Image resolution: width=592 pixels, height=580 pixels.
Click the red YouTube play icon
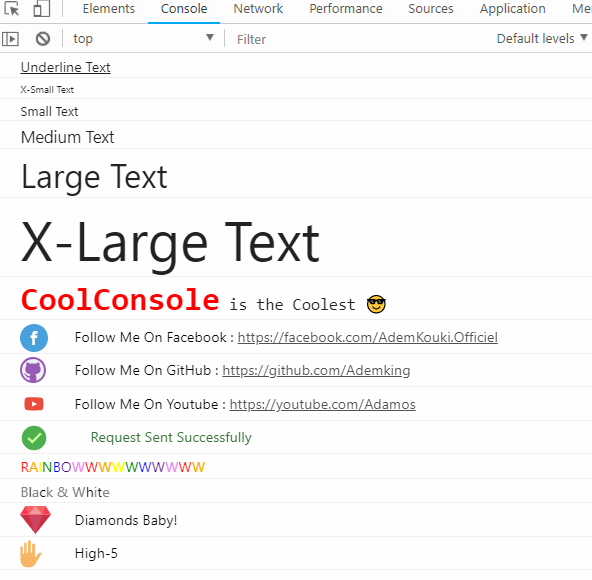click(x=34, y=404)
